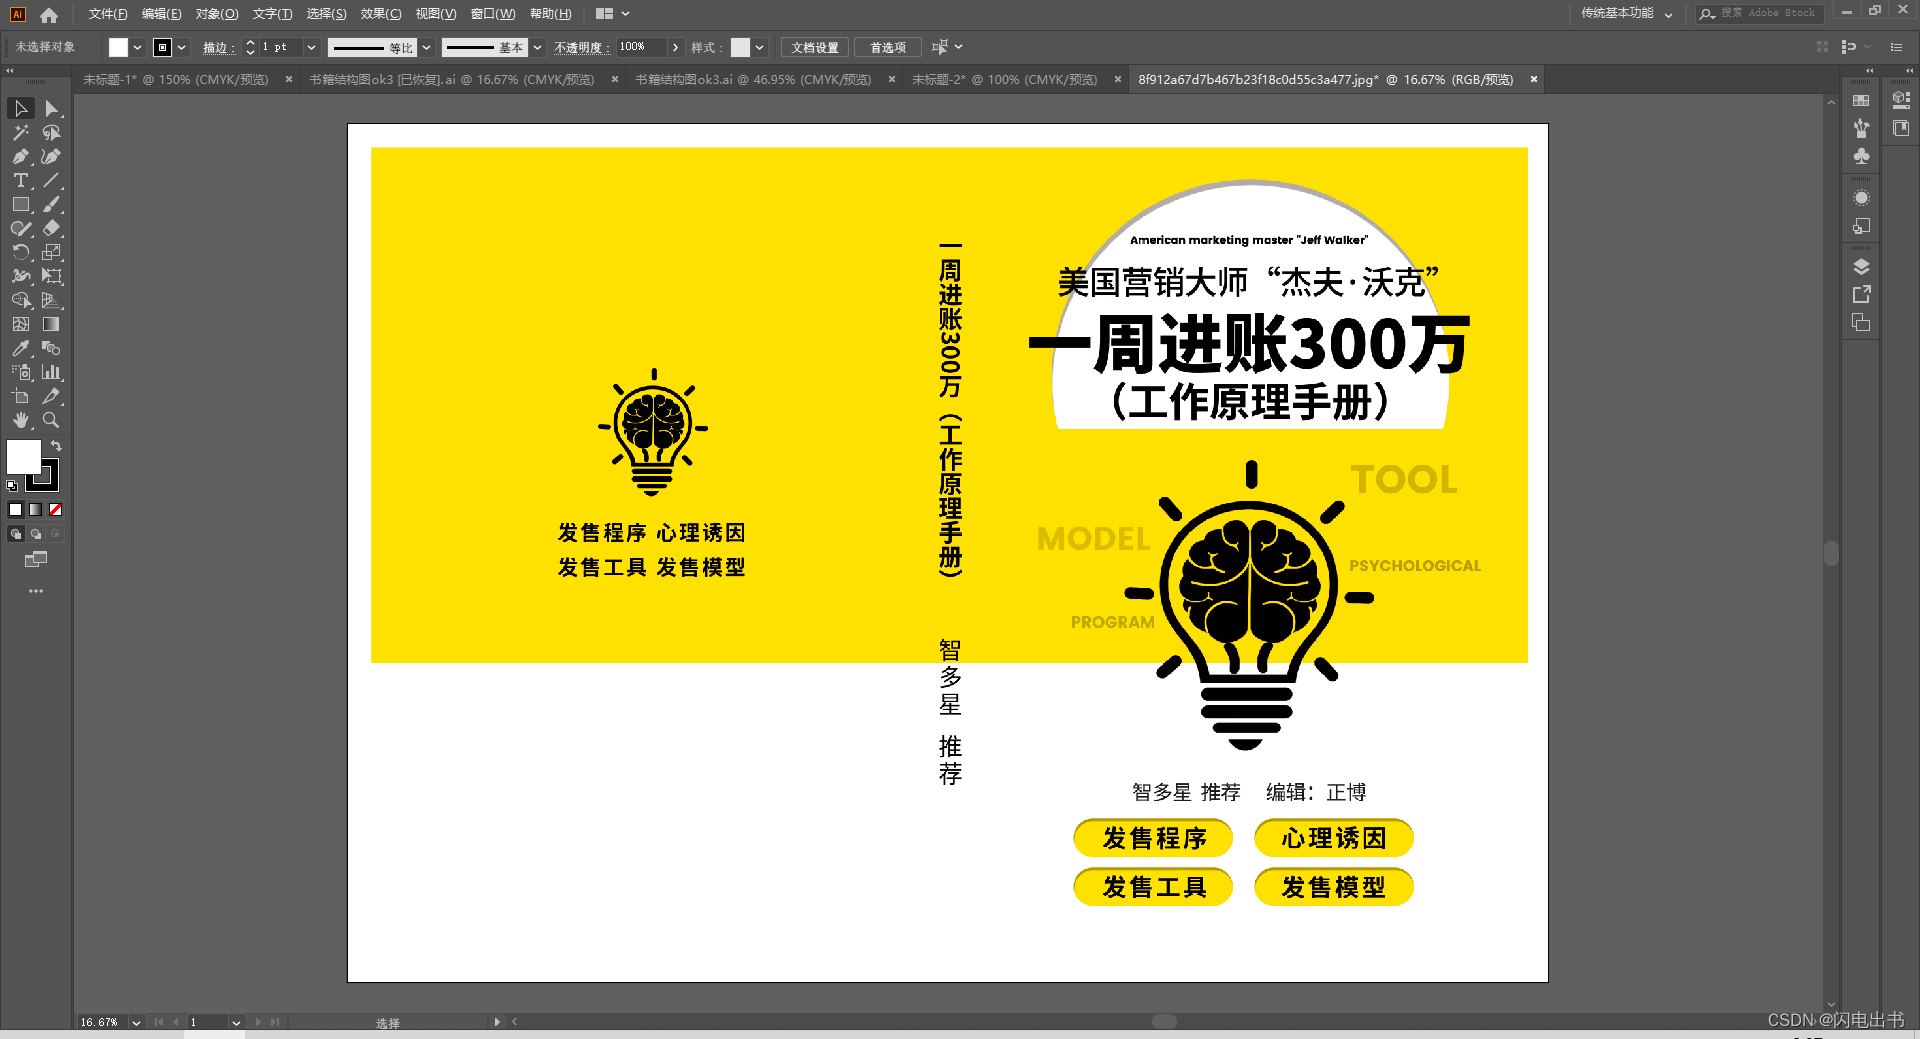Select the Gradient tool
Viewport: 1920px width, 1039px height.
51,324
